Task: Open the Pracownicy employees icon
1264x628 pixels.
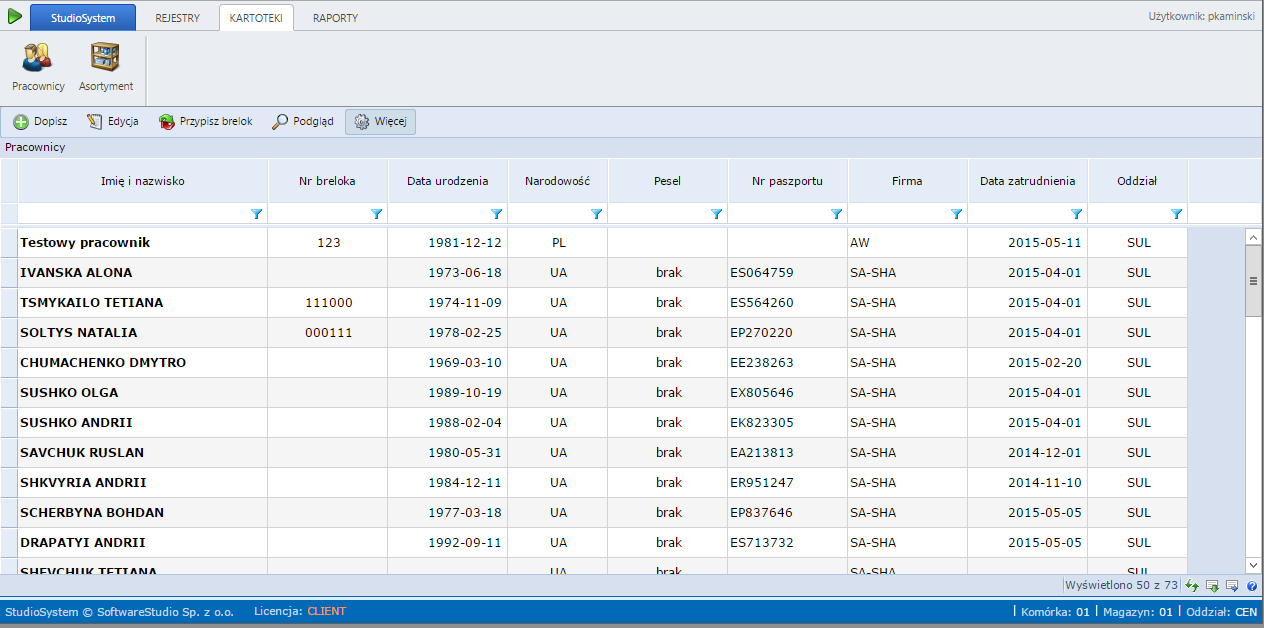Action: click(38, 67)
